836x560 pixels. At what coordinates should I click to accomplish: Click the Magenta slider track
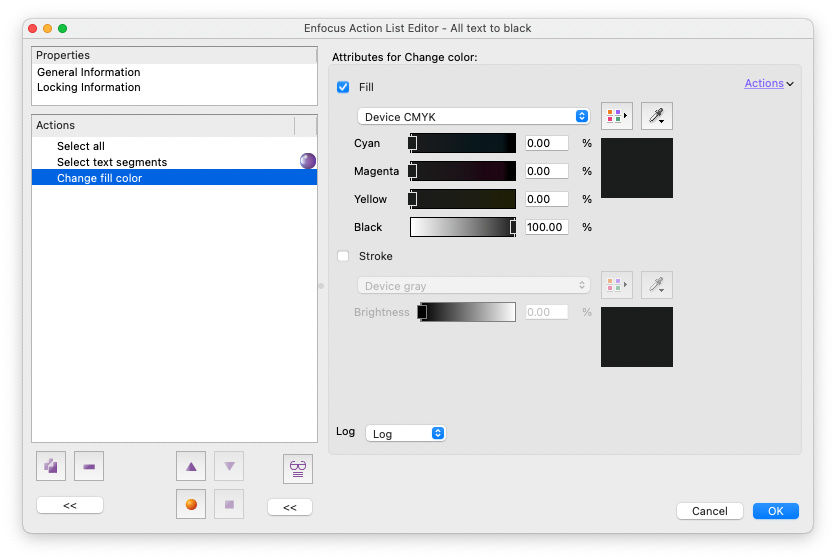click(463, 171)
